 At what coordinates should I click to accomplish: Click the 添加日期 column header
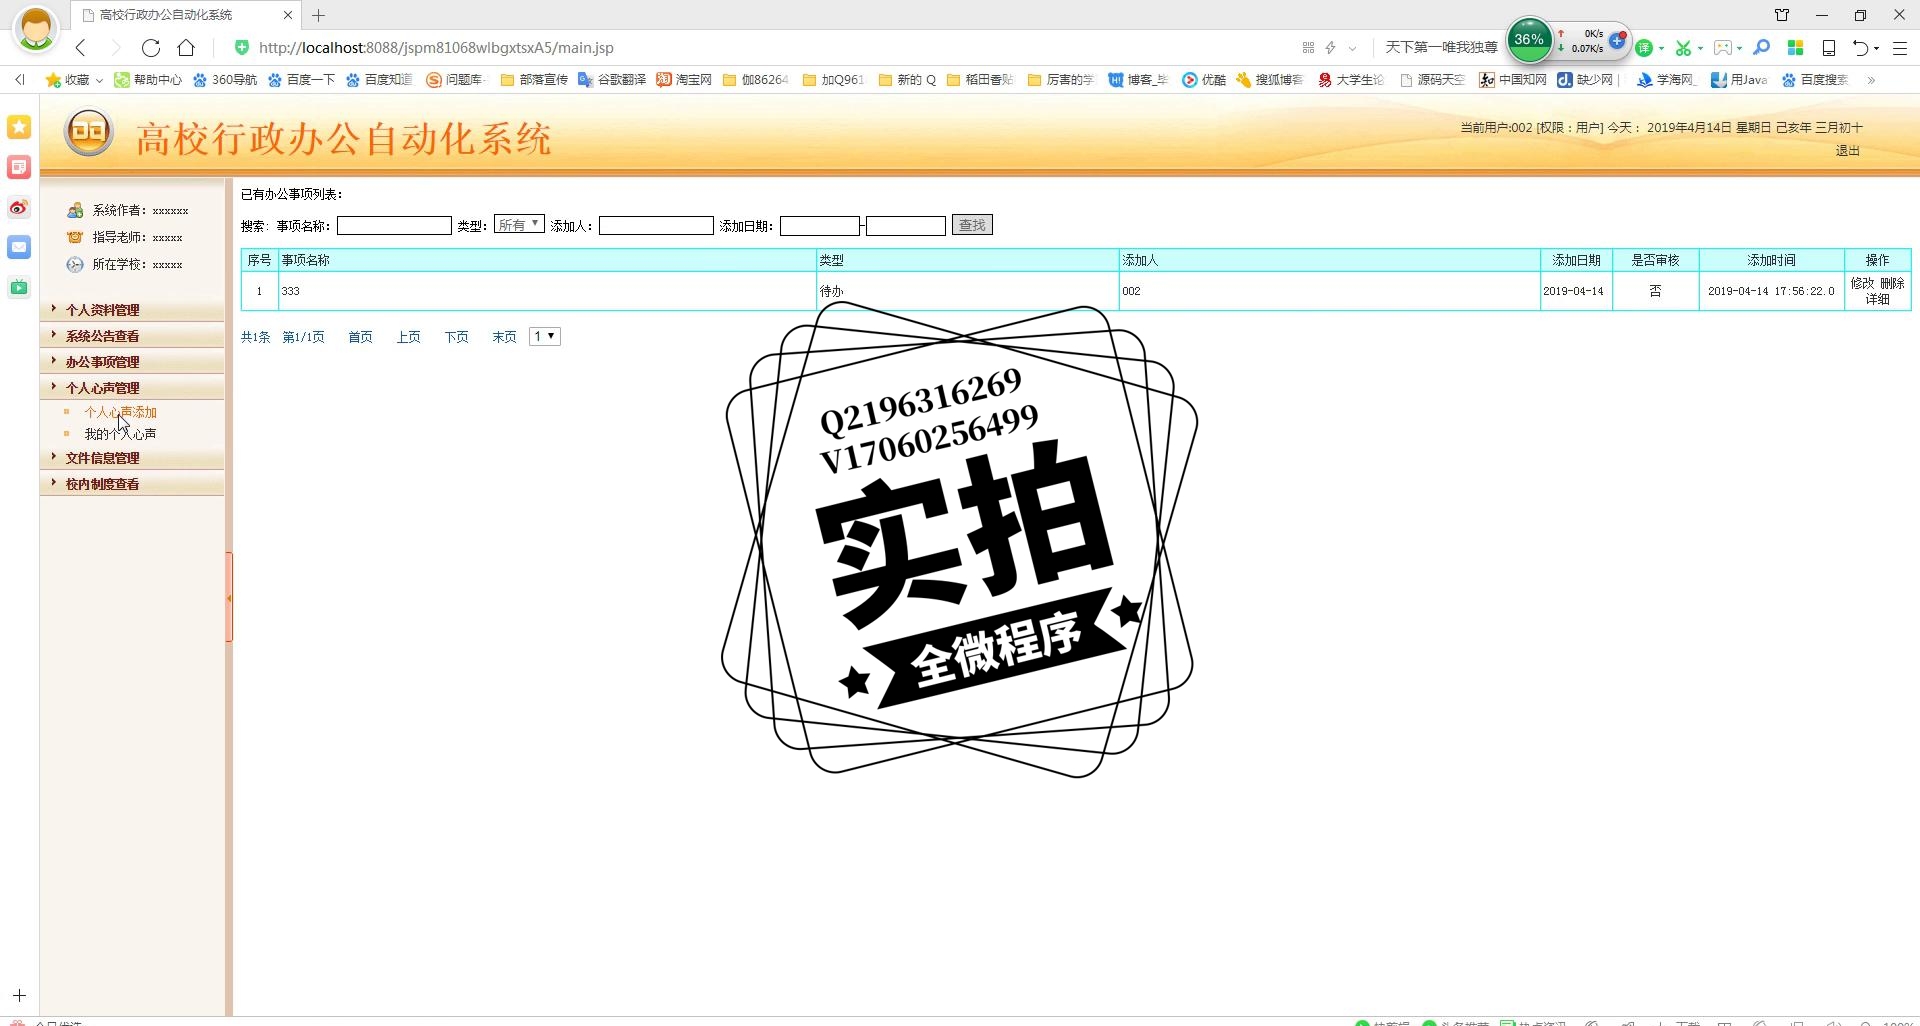[1576, 260]
